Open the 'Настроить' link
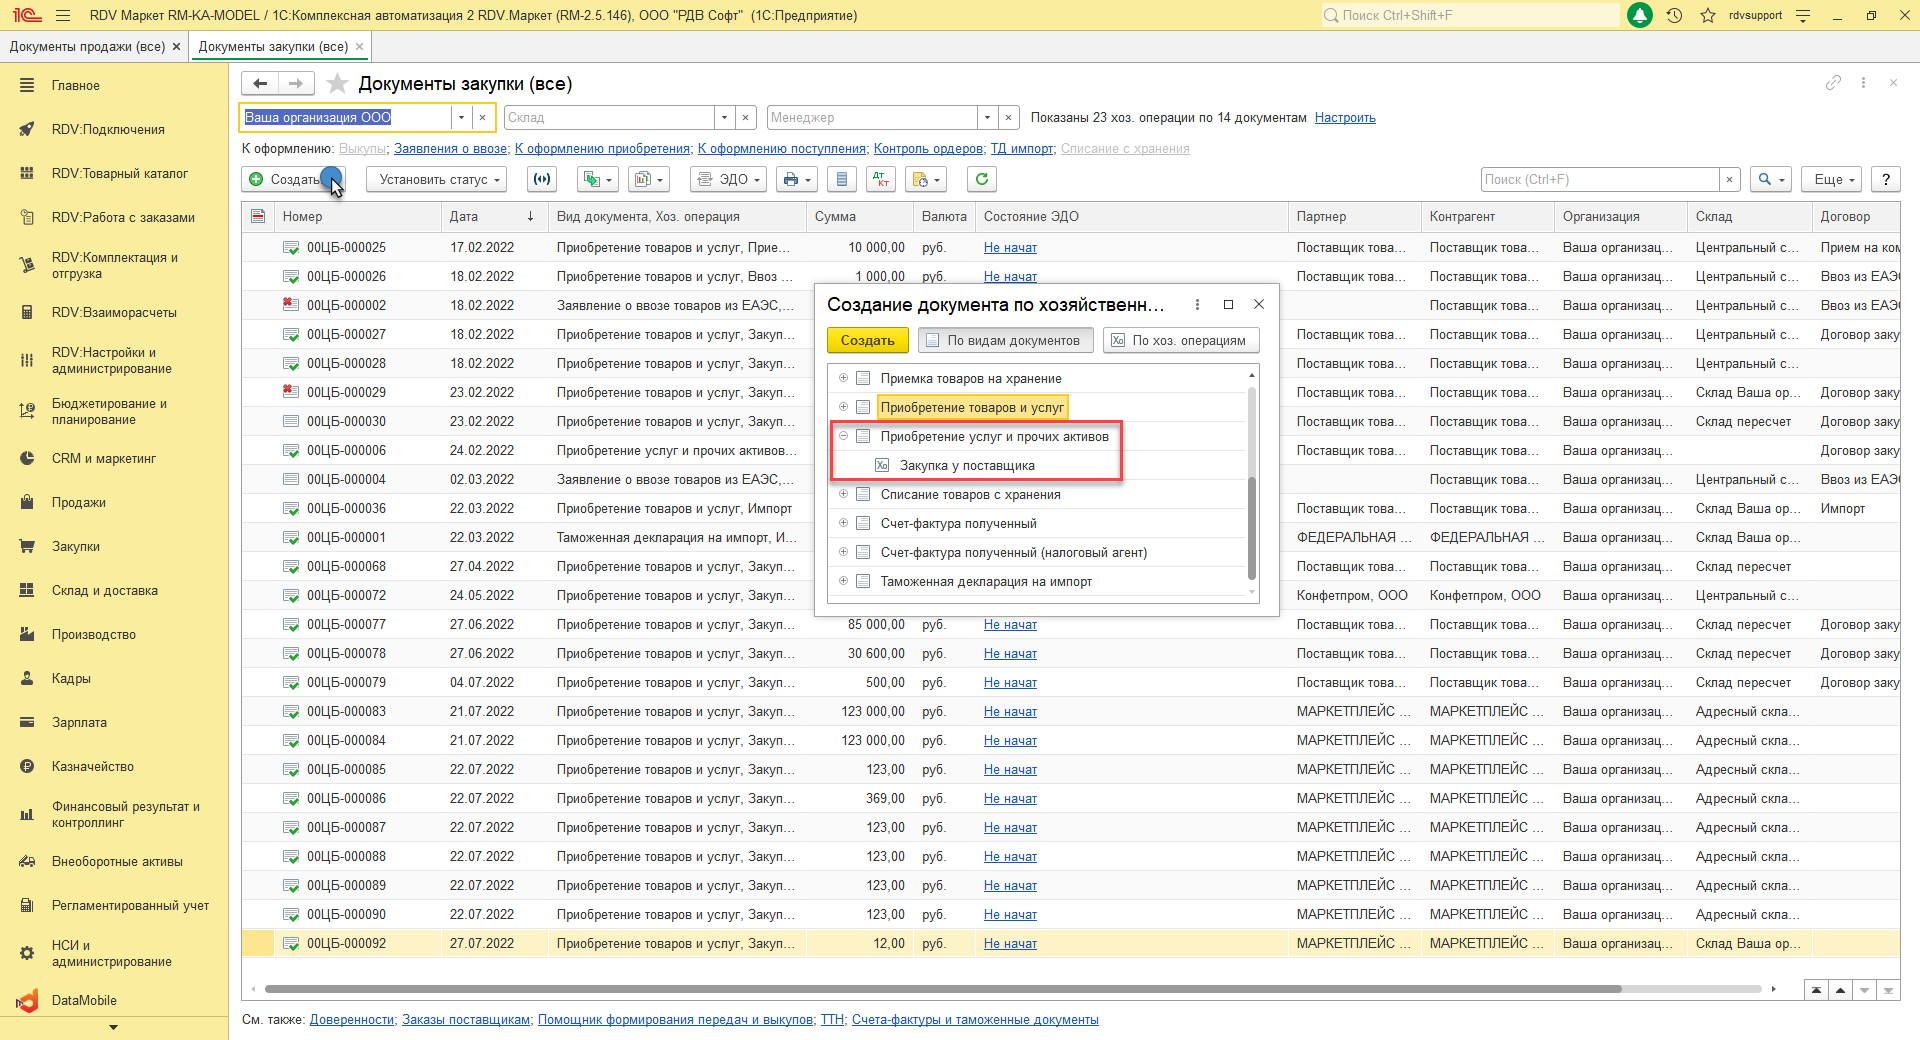The image size is (1920, 1040). [1344, 117]
